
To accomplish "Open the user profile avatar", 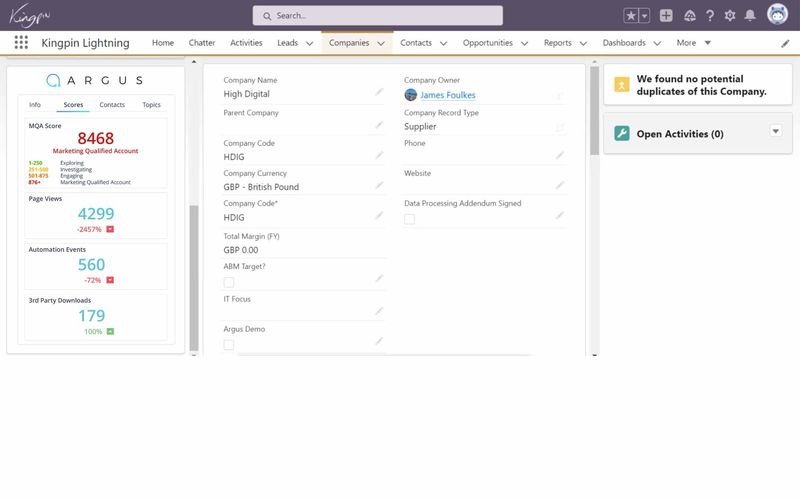I will (x=777, y=14).
